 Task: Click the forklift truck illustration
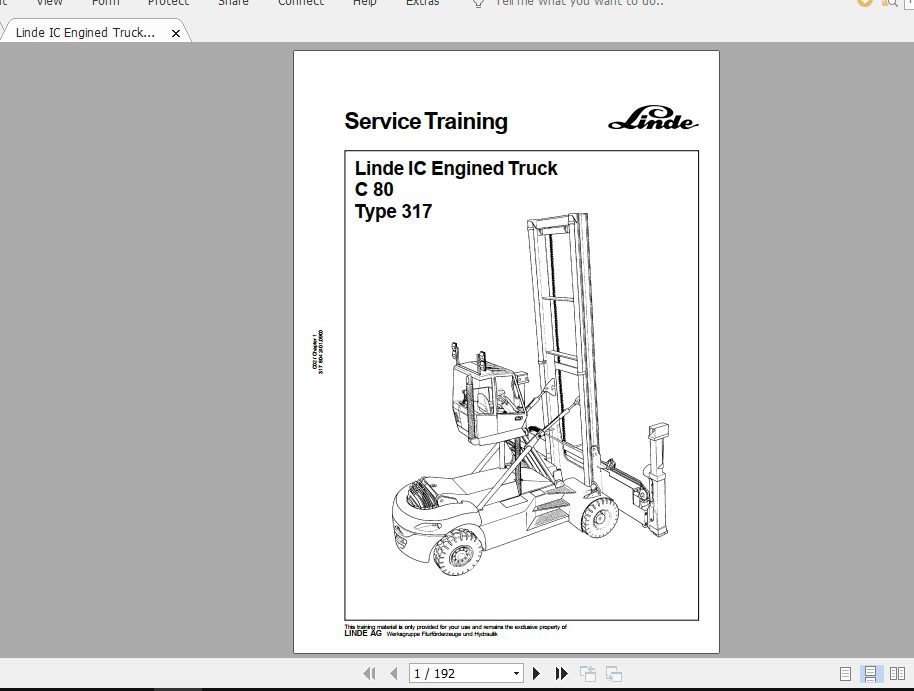[x=530, y=397]
